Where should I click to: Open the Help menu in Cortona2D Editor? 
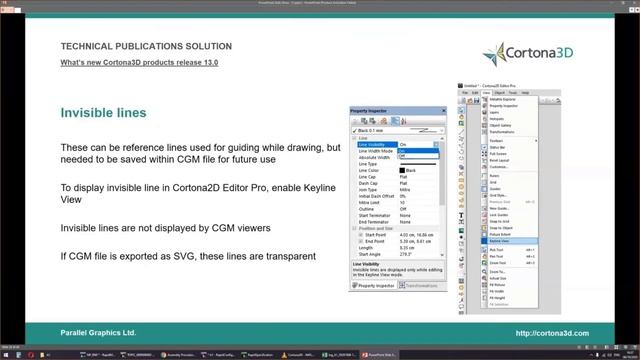525,93
